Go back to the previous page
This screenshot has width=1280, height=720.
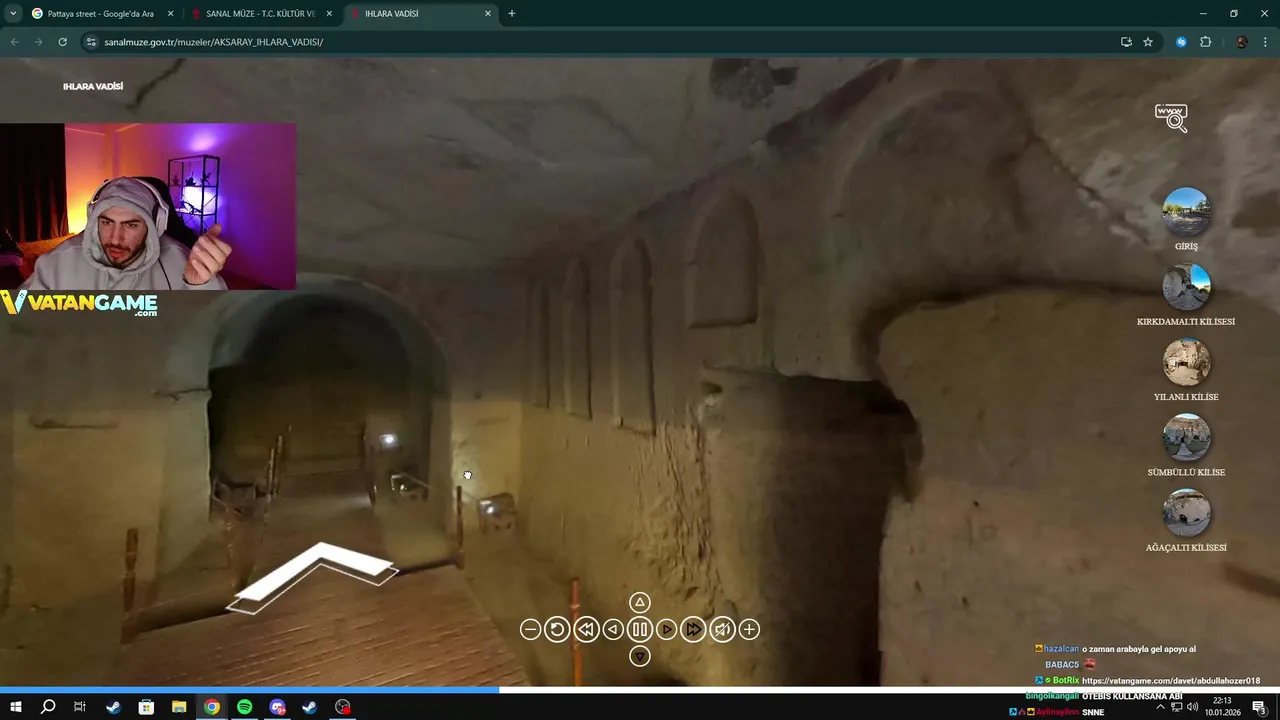click(14, 42)
